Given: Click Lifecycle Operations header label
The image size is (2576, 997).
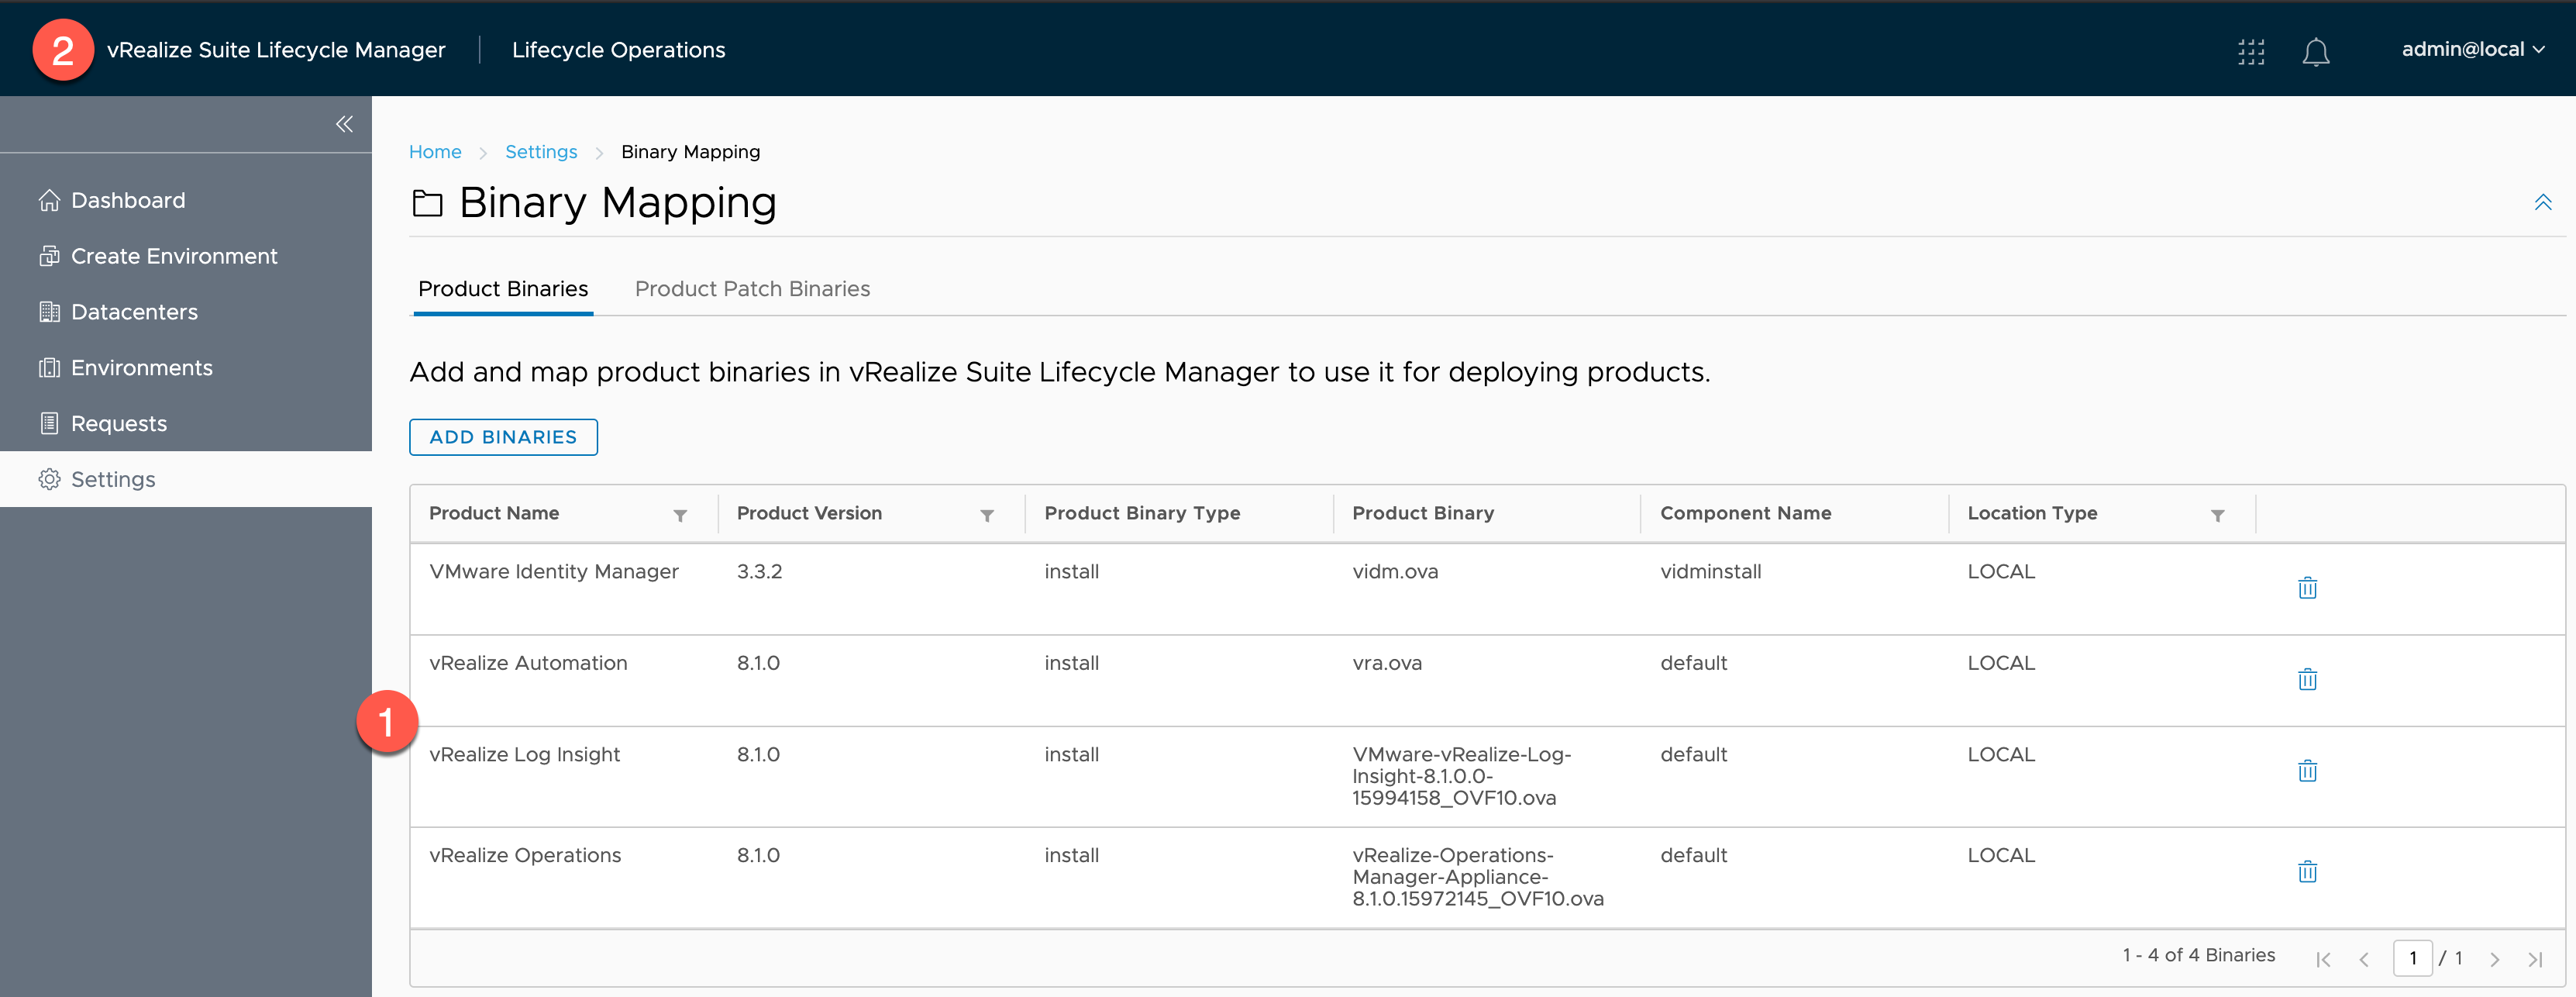Looking at the screenshot, I should click(x=618, y=50).
